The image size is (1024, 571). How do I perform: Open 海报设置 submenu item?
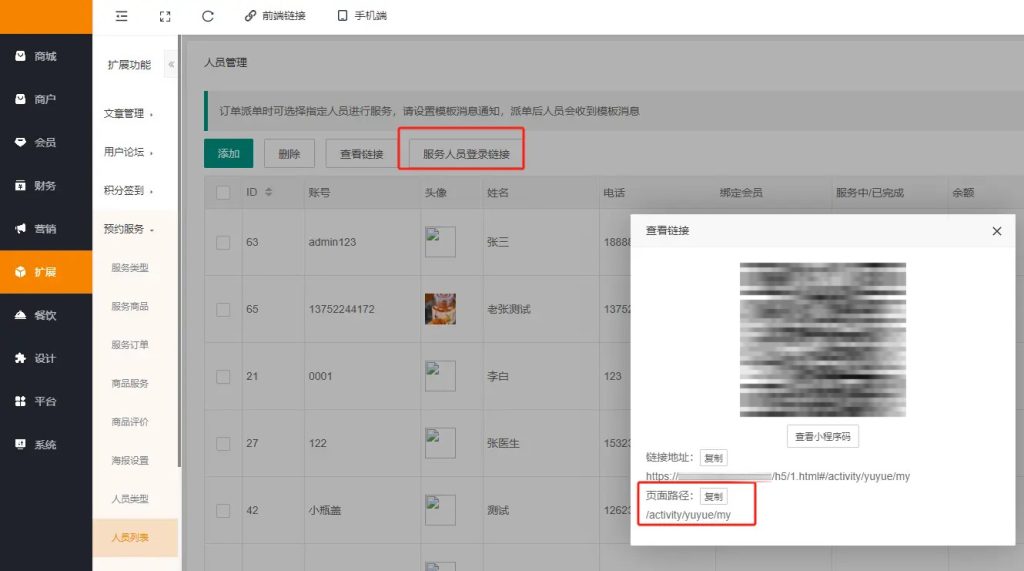click(130, 461)
